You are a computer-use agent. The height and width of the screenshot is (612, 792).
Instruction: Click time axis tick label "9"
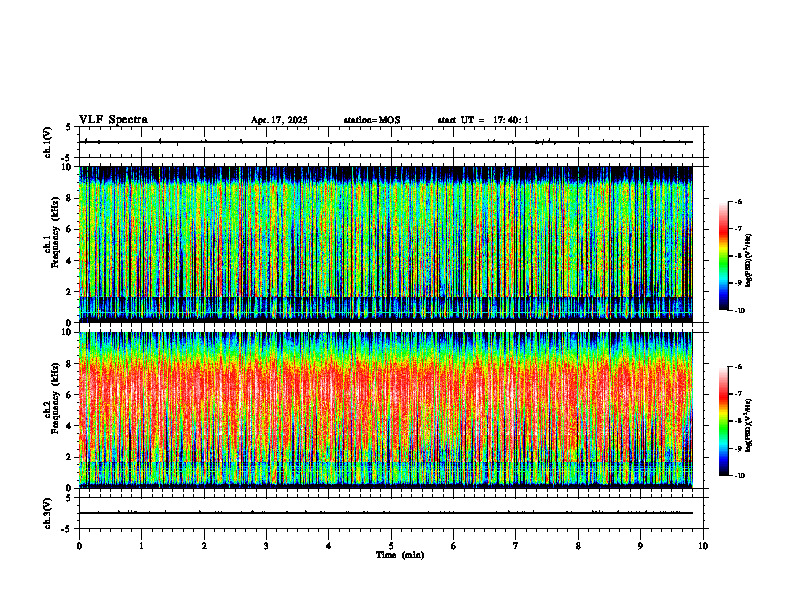[640, 546]
